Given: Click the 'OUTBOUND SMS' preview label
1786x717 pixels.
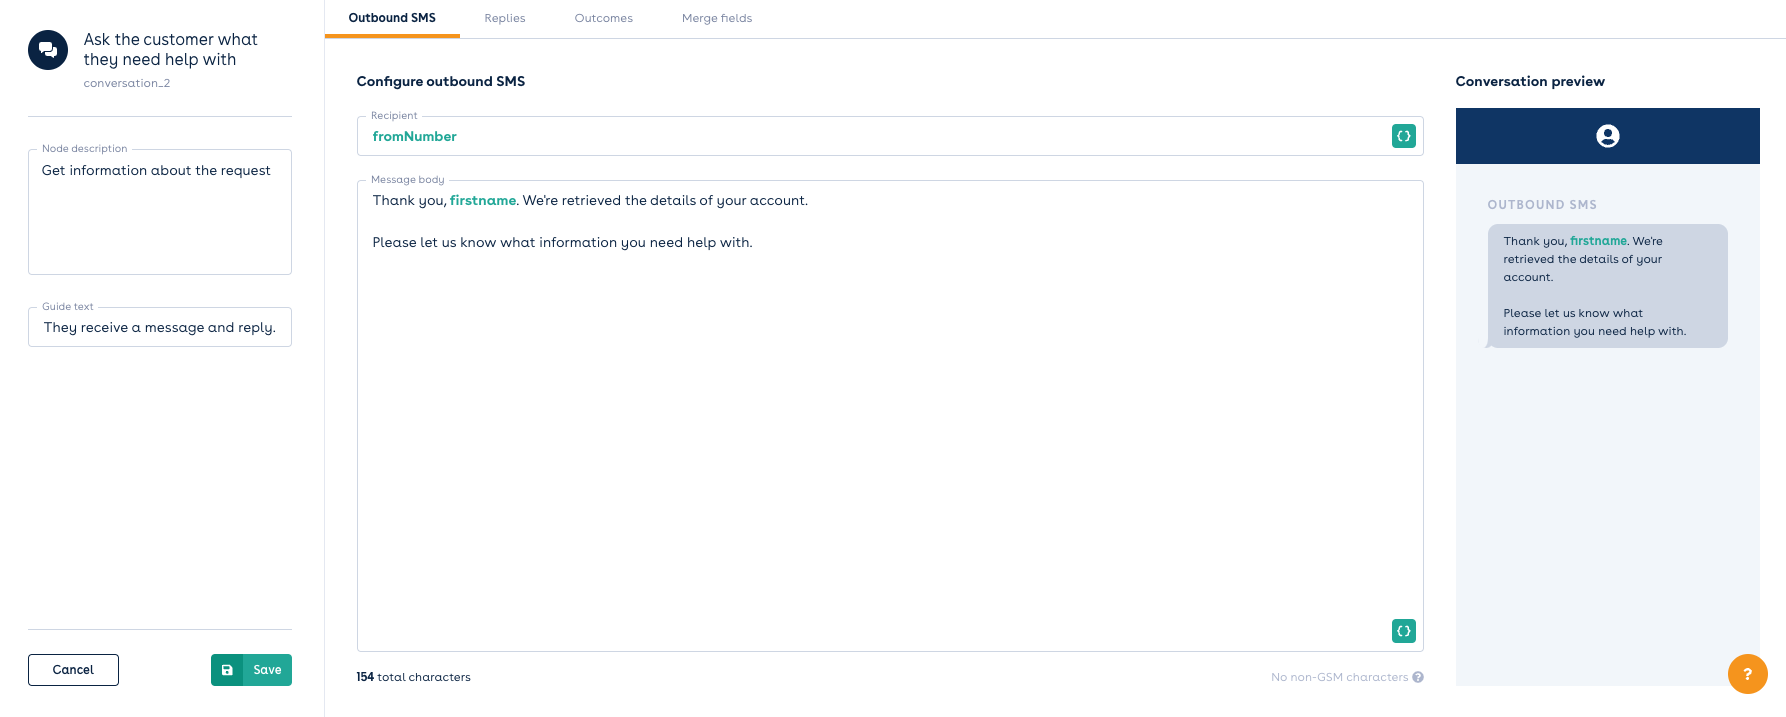Looking at the screenshot, I should [x=1542, y=204].
